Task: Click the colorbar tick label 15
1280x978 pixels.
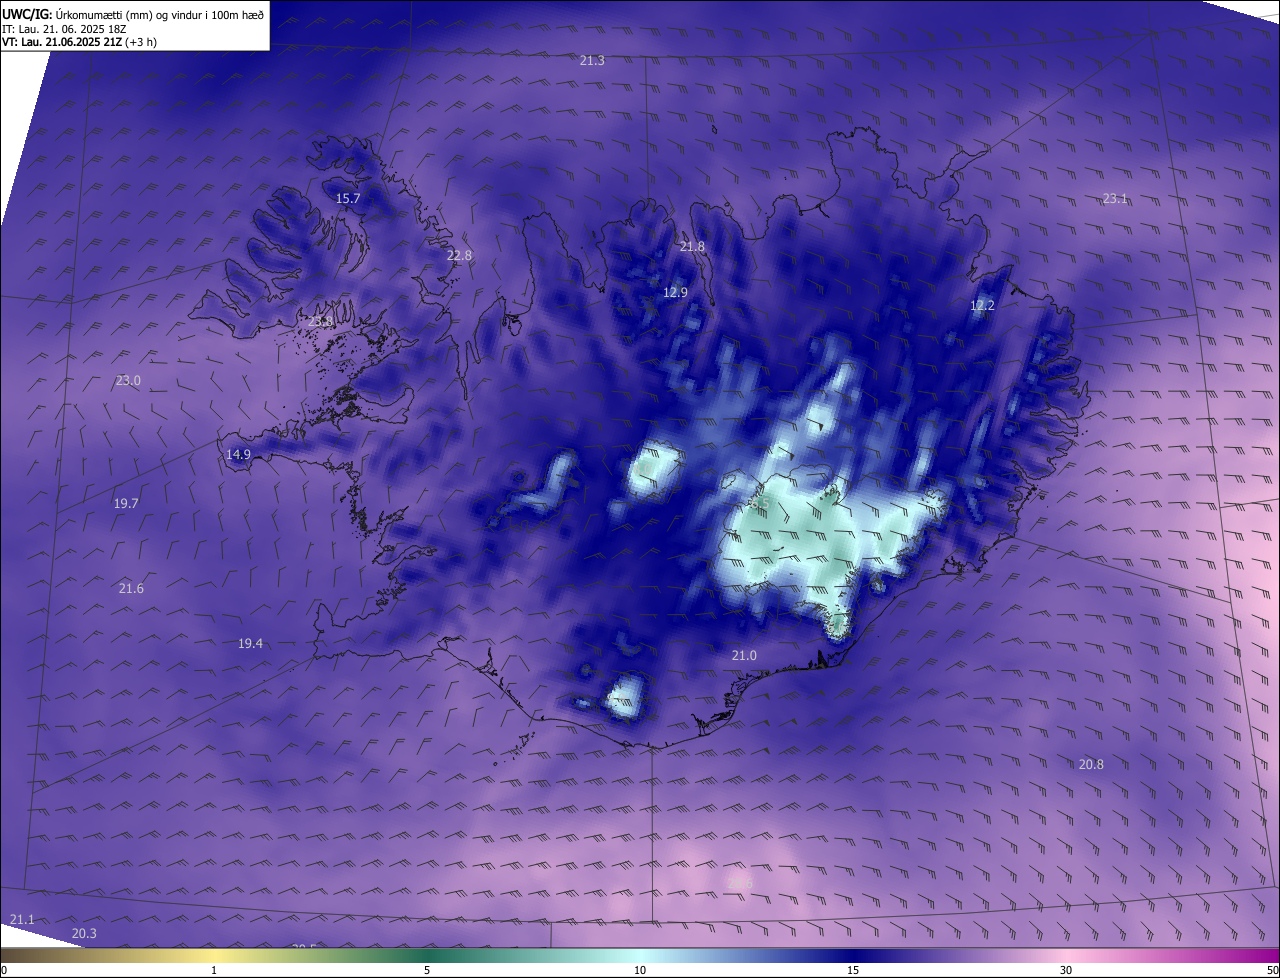Action: [x=853, y=971]
